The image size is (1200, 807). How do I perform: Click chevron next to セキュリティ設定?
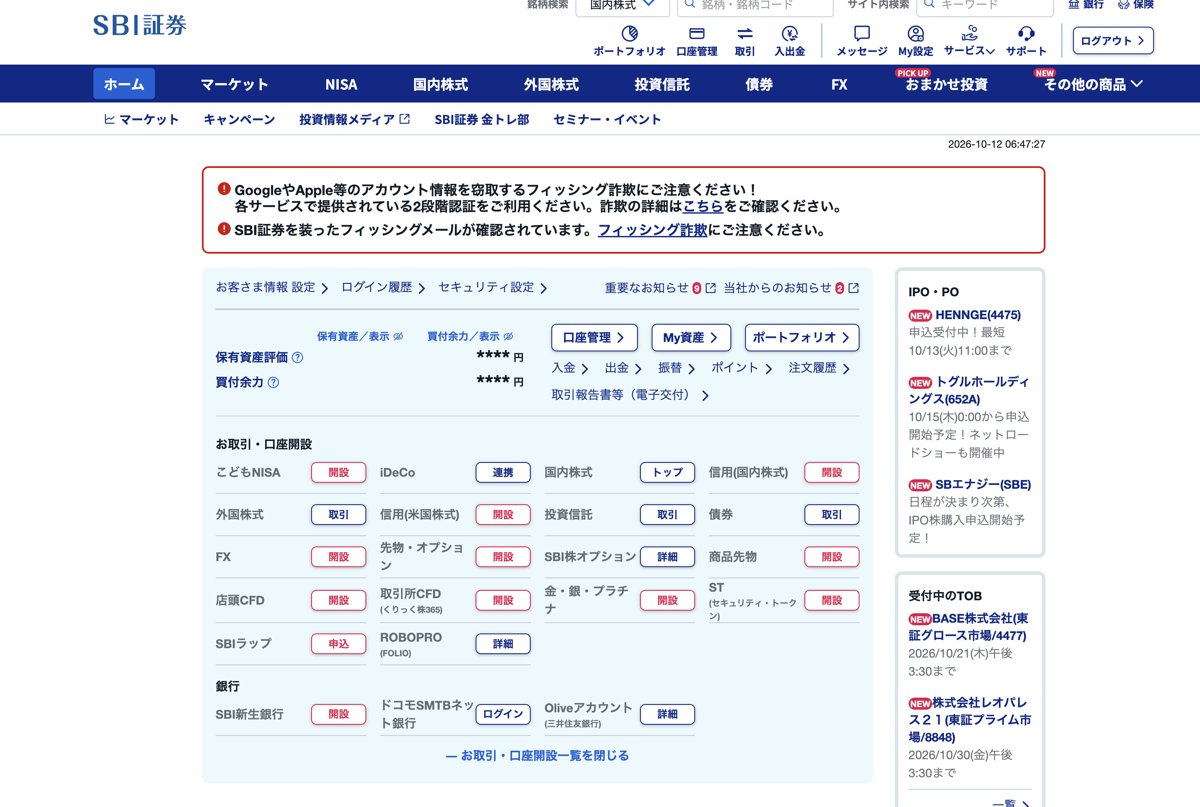click(x=543, y=288)
